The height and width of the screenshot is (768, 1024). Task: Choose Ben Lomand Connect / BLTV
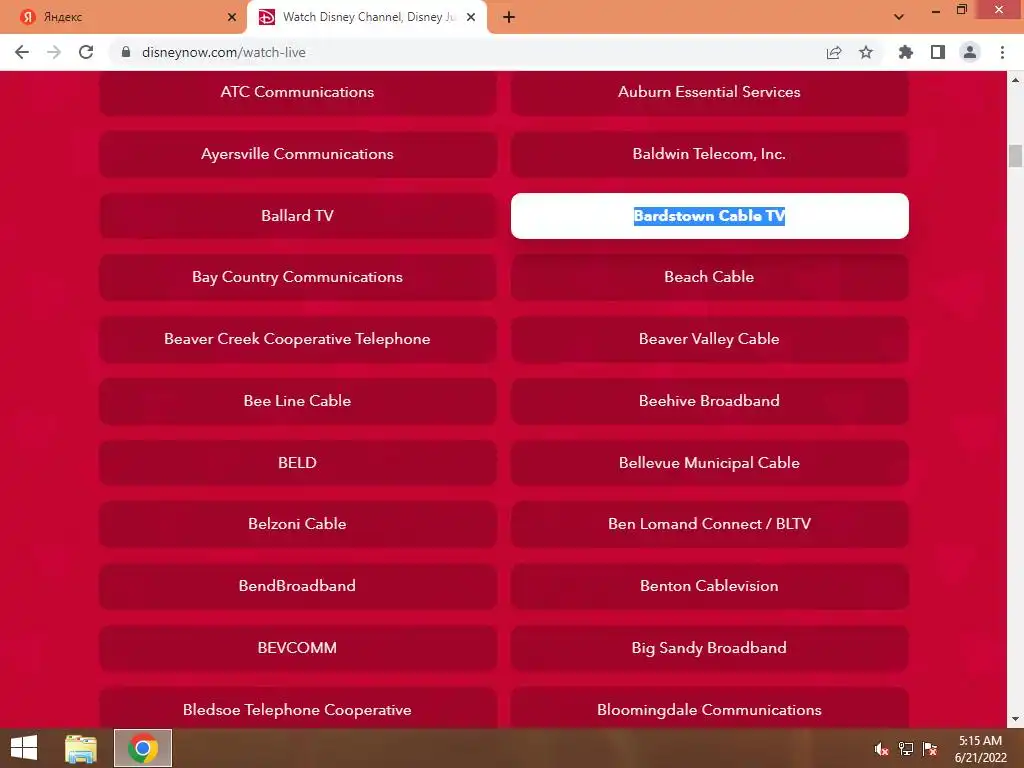tap(709, 524)
